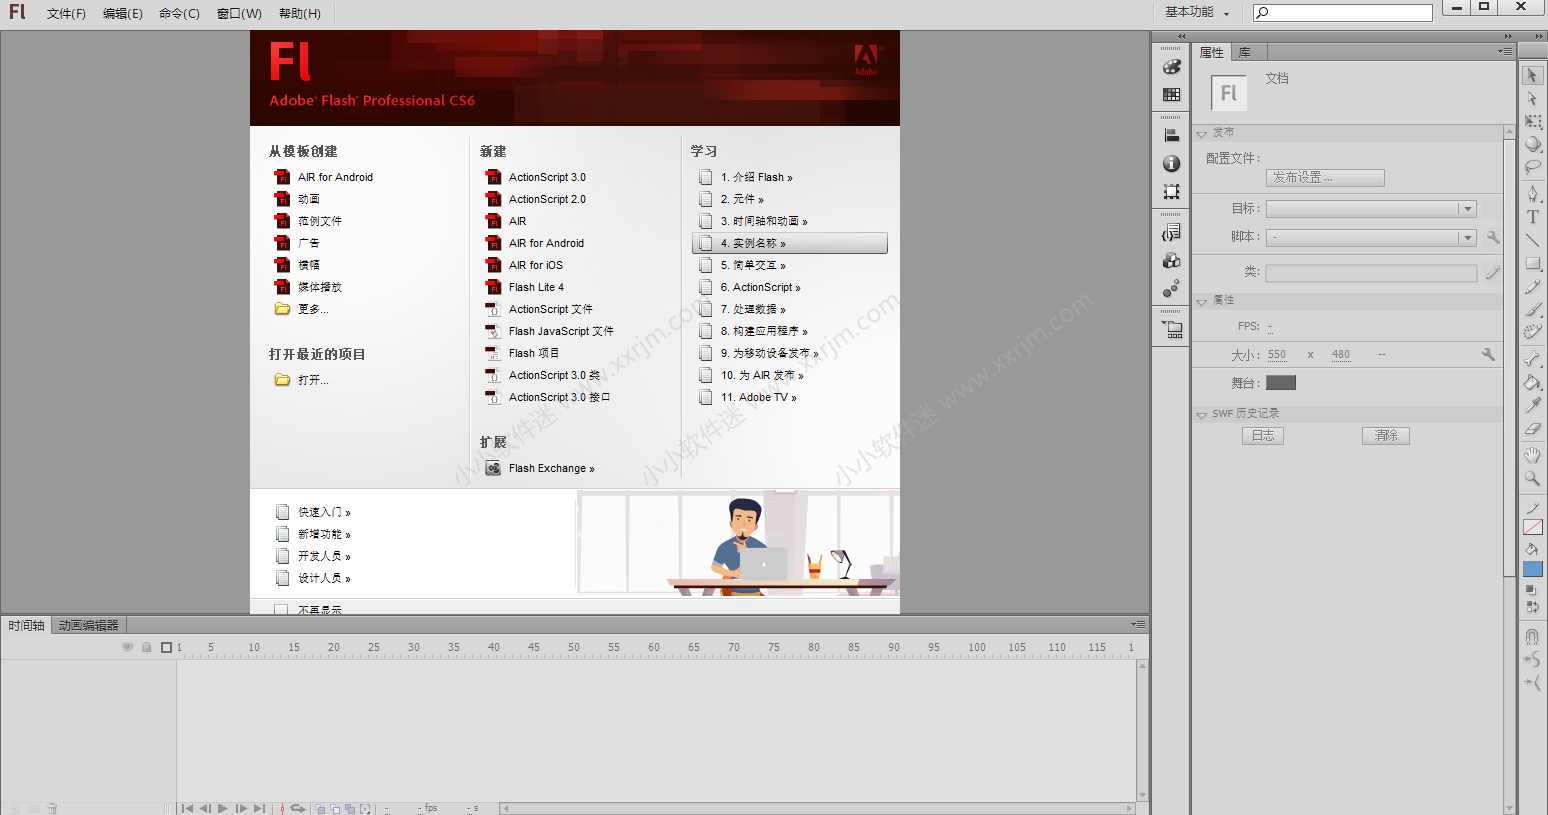Viewport: 1548px width, 815px height.
Task: Toggle edit multiple frames
Action: 350,808
